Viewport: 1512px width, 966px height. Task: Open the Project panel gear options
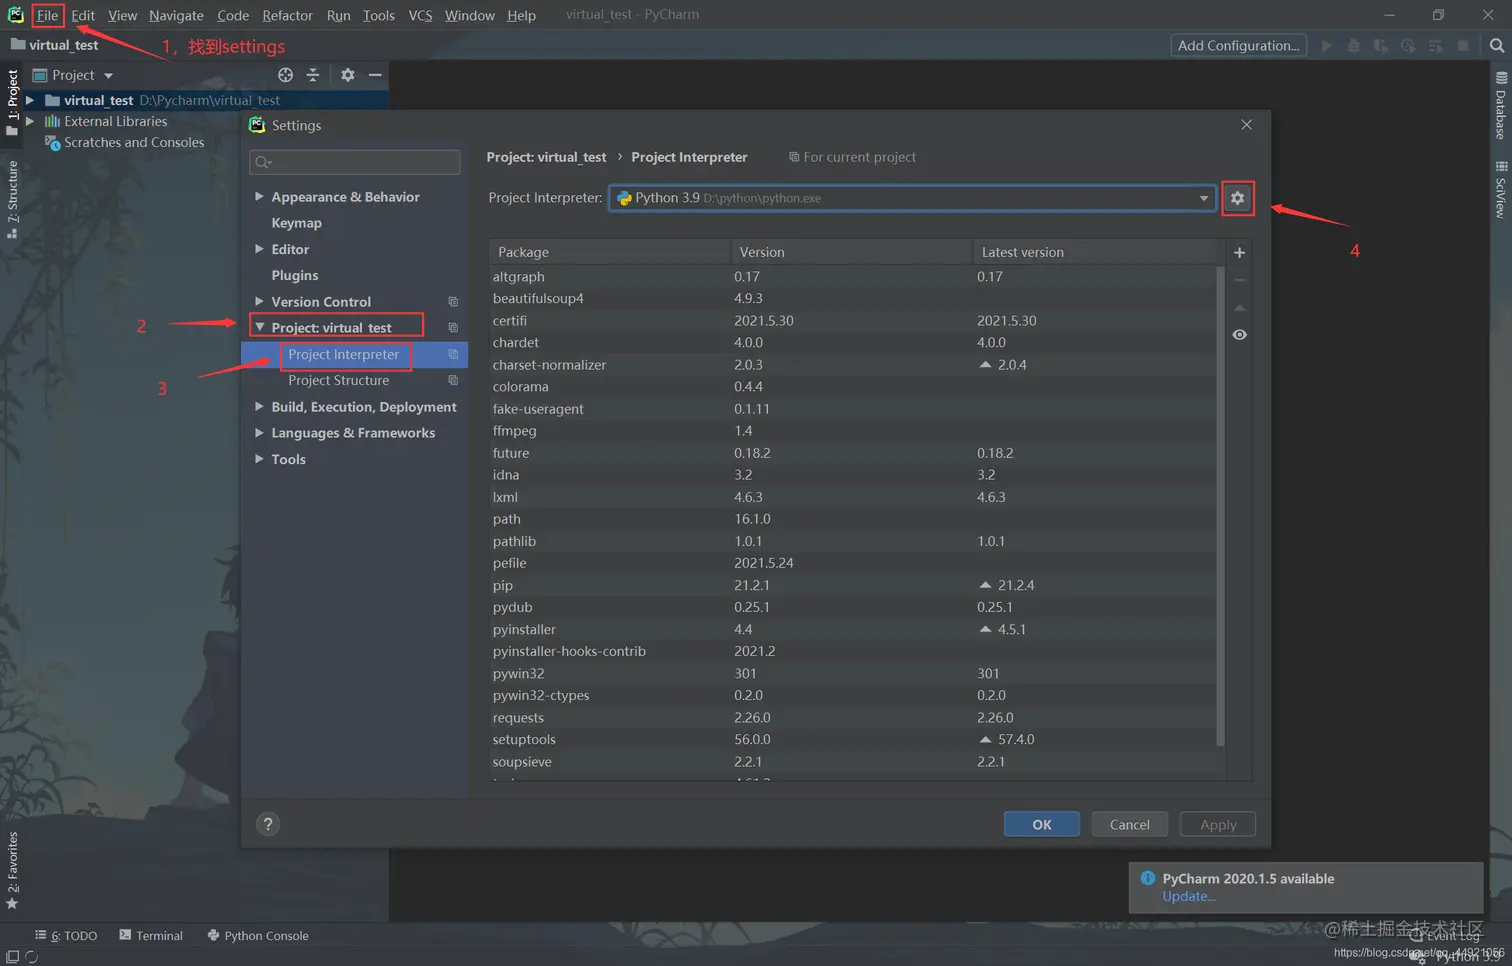click(347, 75)
